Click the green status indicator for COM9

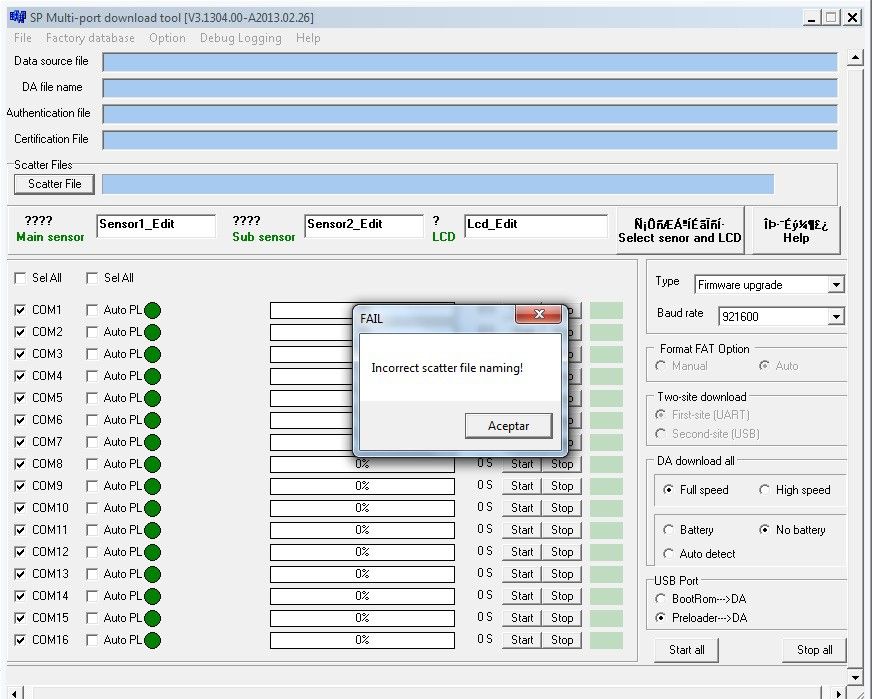[152, 486]
